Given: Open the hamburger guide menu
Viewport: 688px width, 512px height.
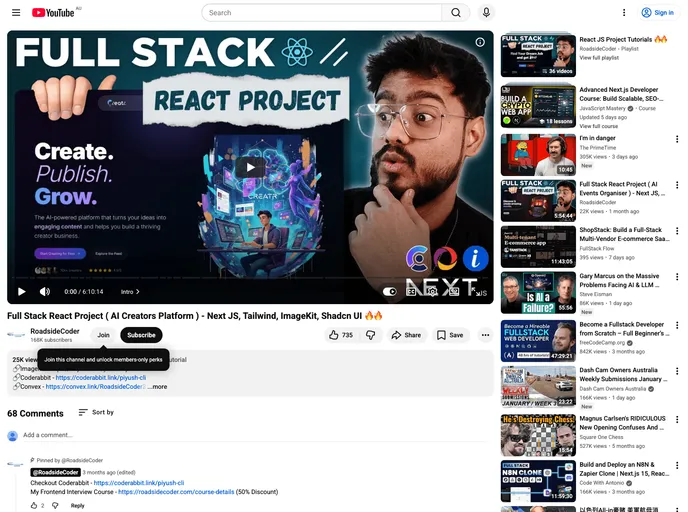Looking at the screenshot, I should coord(16,13).
